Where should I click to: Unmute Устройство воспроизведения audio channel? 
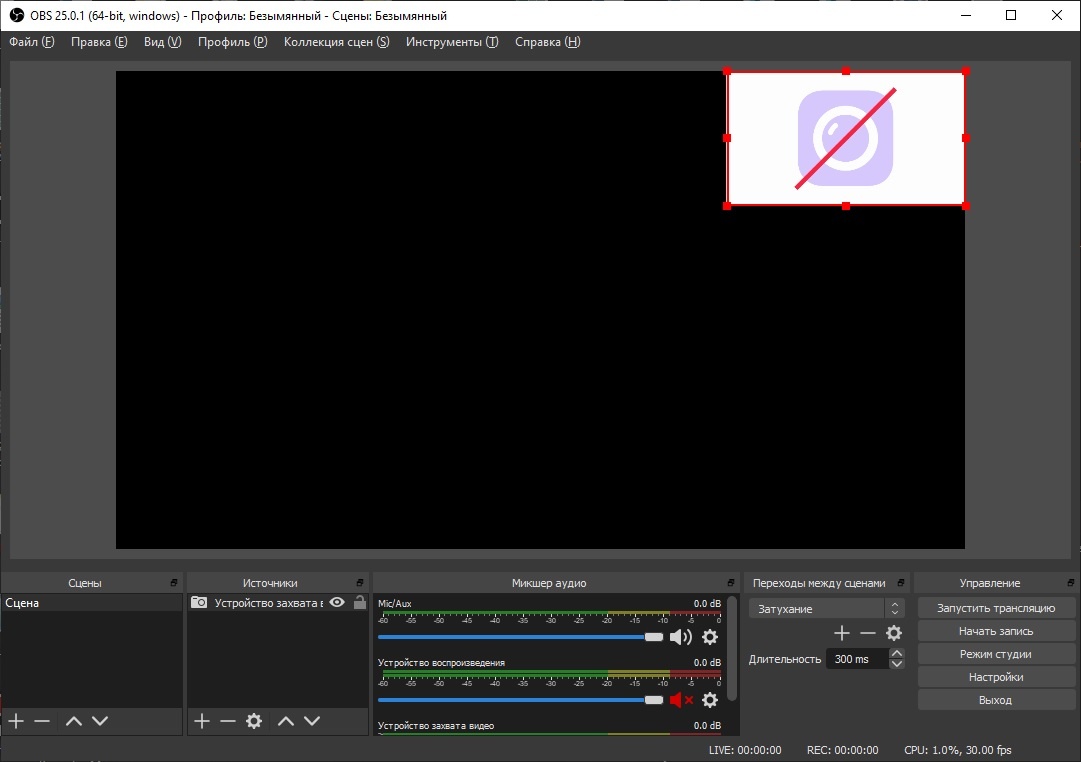coord(681,701)
